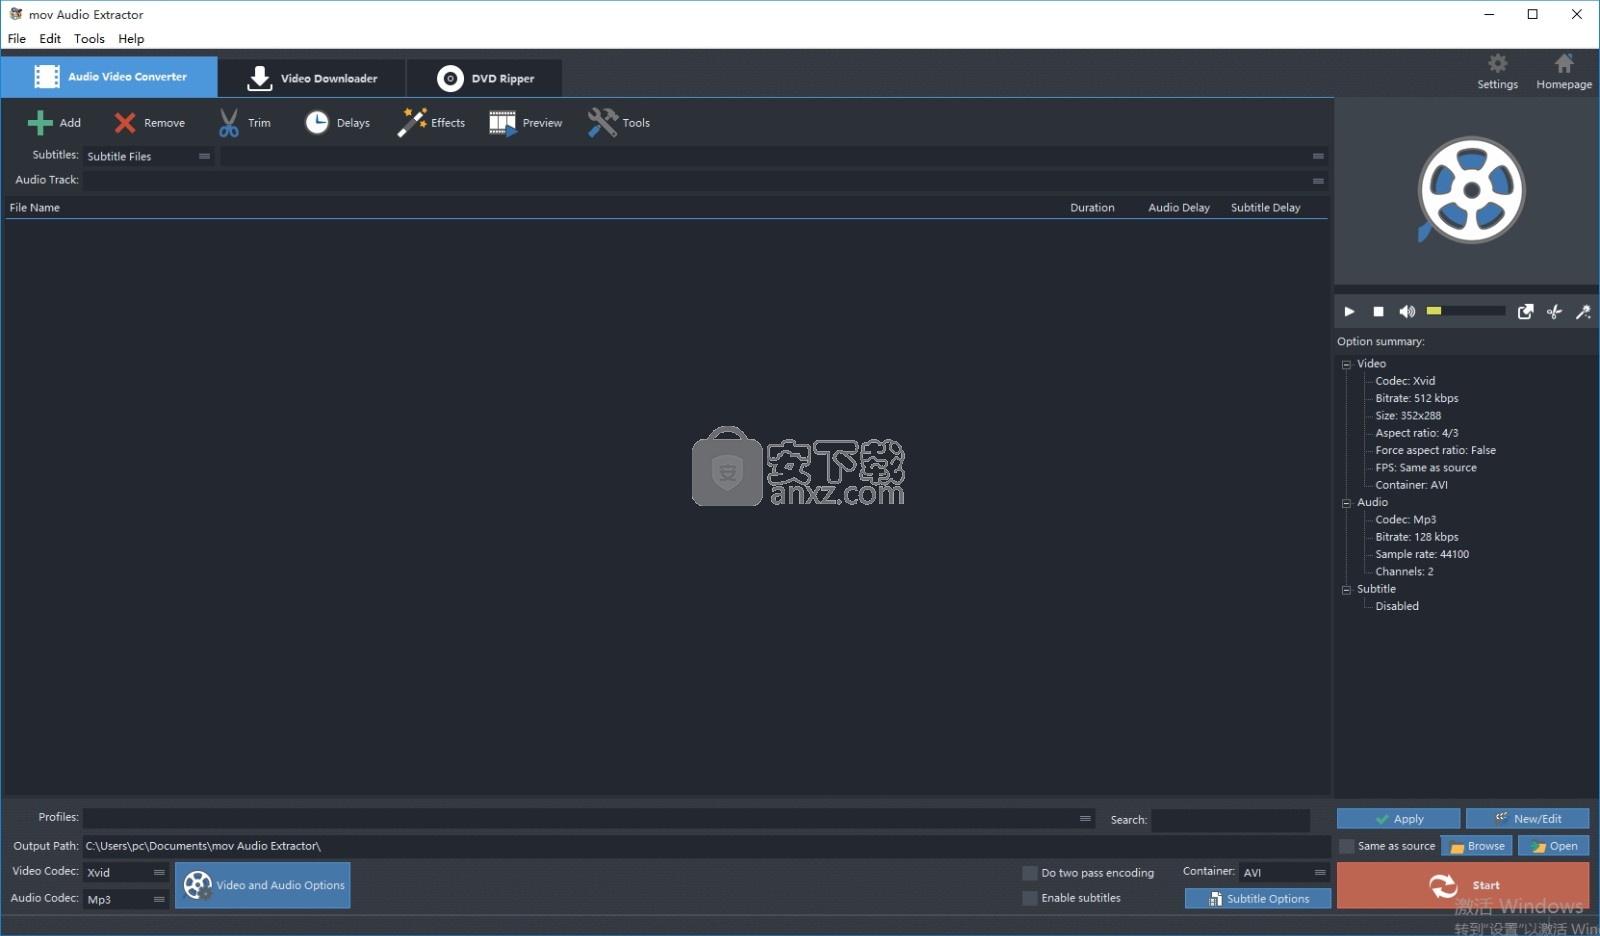1600x936 pixels.
Task: Browse for output folder
Action: pos(1476,846)
